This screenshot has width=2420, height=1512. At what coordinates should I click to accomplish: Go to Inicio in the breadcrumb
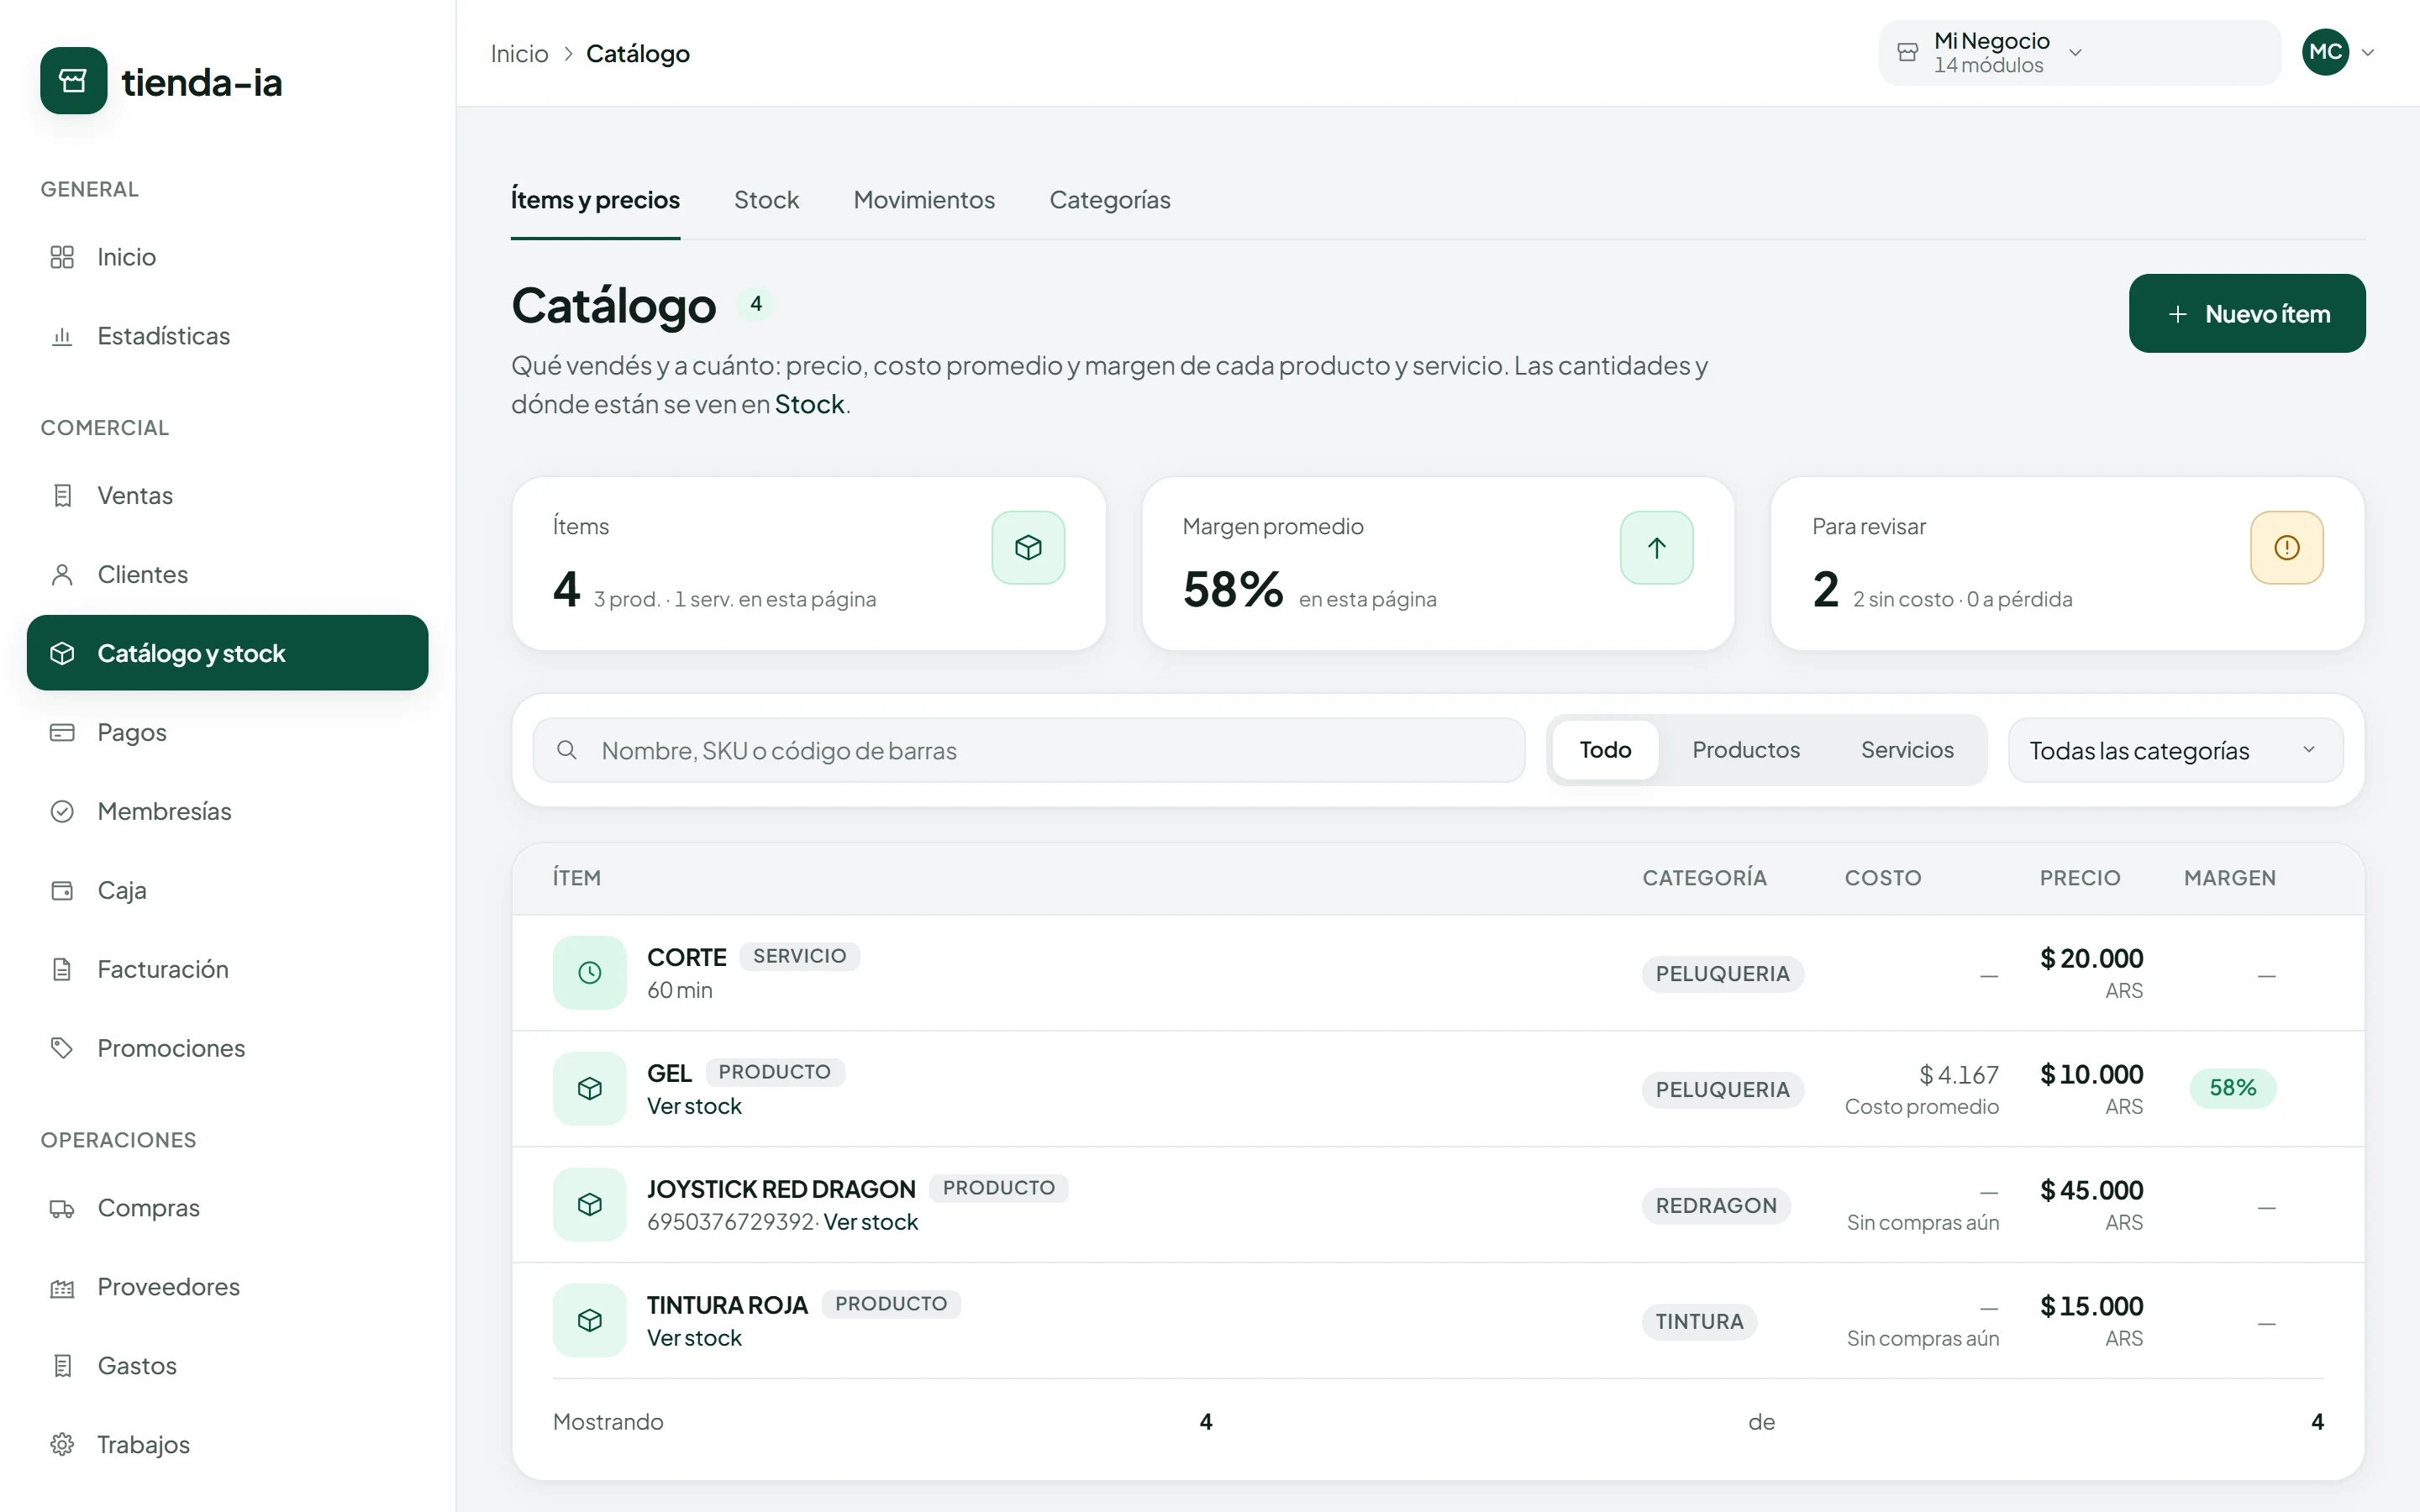coord(519,54)
